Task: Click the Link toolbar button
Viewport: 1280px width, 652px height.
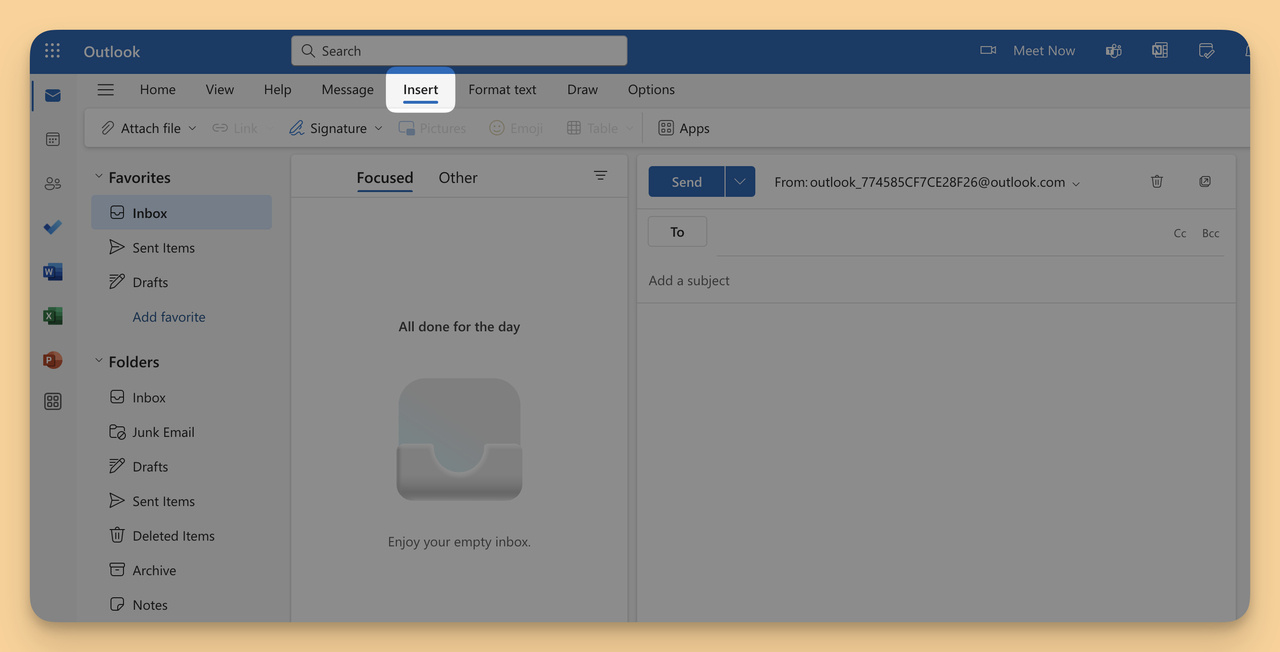Action: (x=235, y=128)
